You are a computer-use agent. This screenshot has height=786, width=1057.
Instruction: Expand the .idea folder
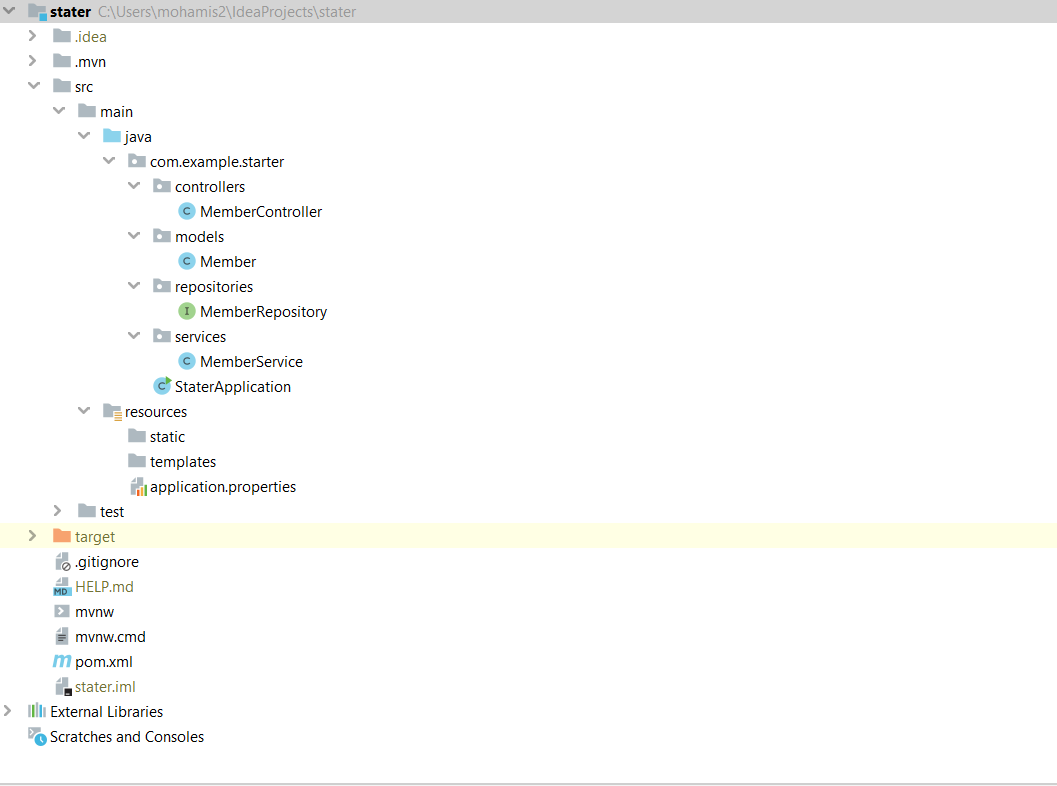click(32, 36)
